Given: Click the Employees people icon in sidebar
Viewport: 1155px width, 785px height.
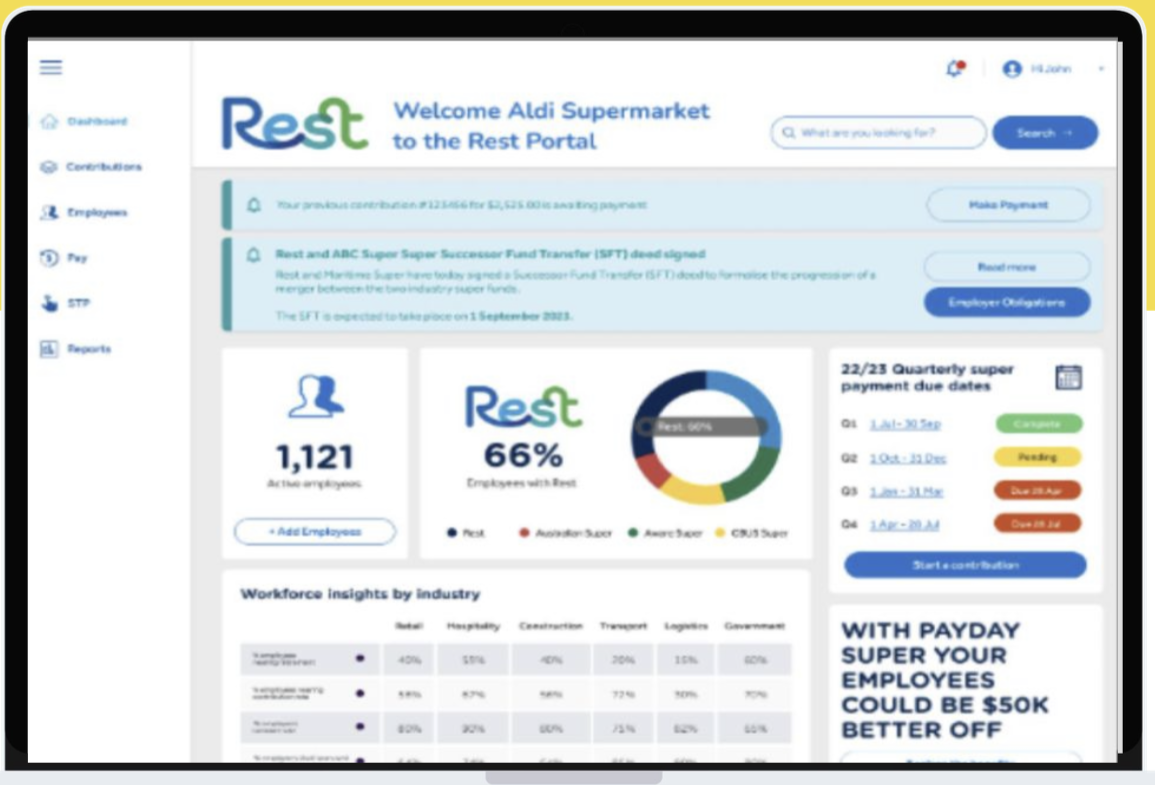Looking at the screenshot, I should (x=49, y=213).
